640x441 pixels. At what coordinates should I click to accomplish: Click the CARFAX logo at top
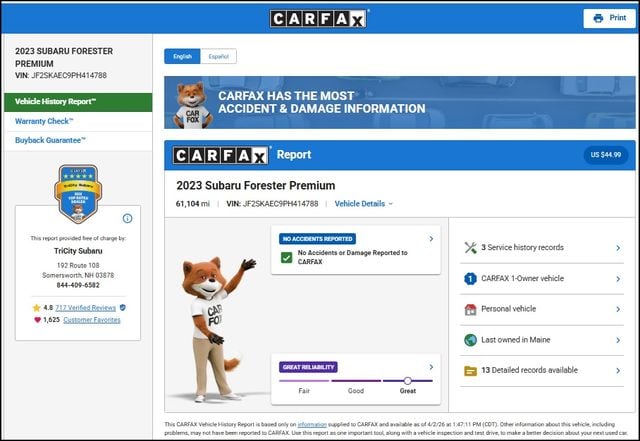[319, 18]
